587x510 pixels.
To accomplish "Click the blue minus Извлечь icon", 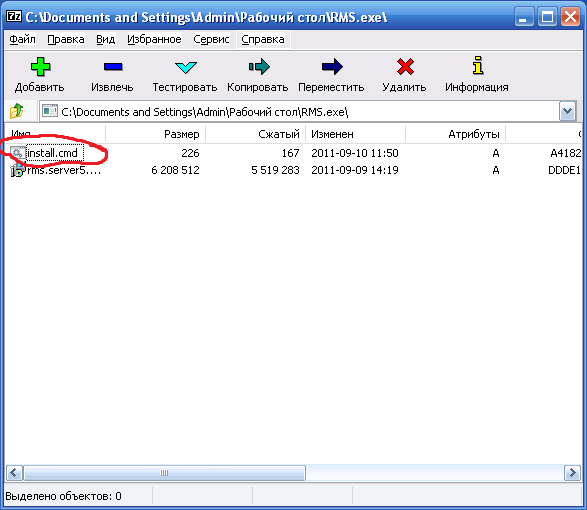I will 113,67.
